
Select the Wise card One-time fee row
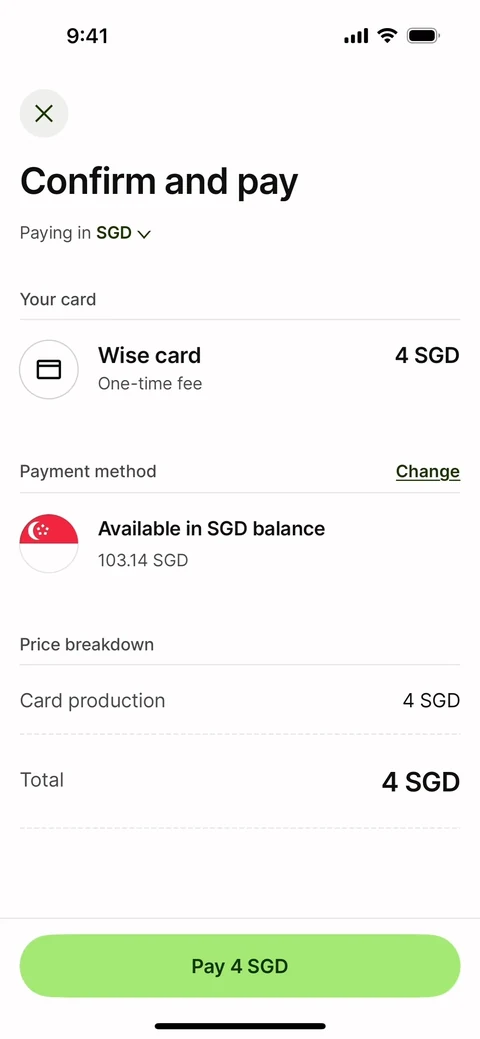pyautogui.click(x=240, y=369)
